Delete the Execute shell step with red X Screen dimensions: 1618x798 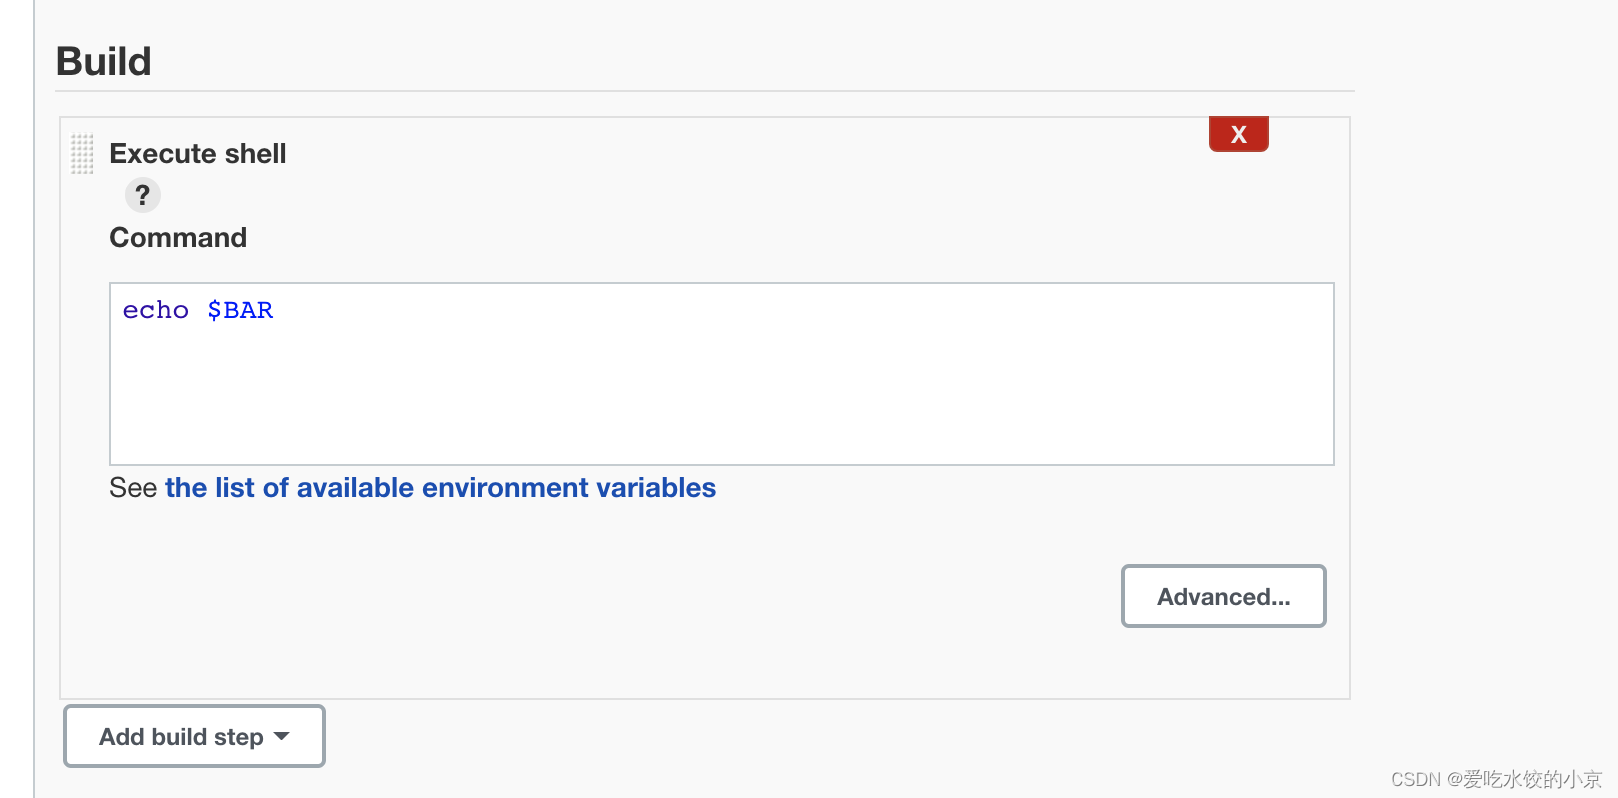coord(1238,134)
